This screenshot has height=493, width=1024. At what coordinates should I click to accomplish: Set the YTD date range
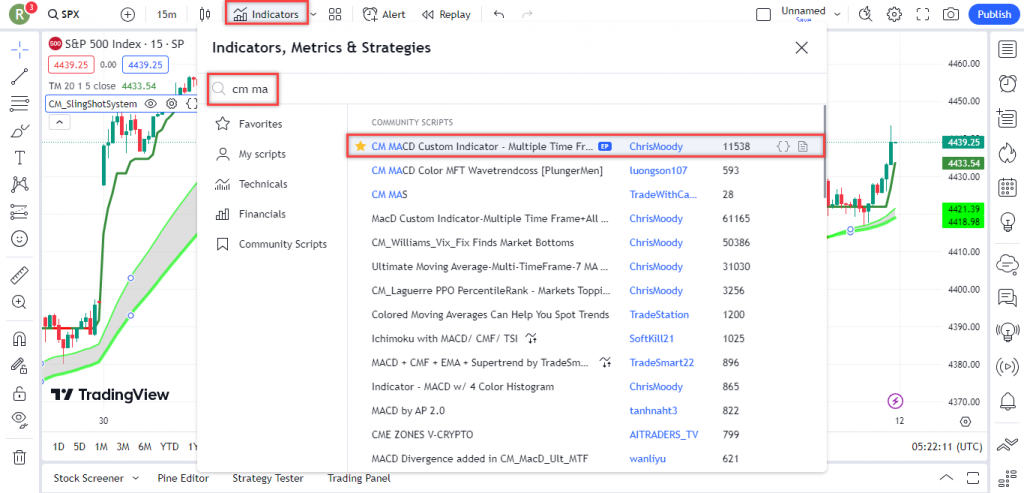[x=169, y=447]
